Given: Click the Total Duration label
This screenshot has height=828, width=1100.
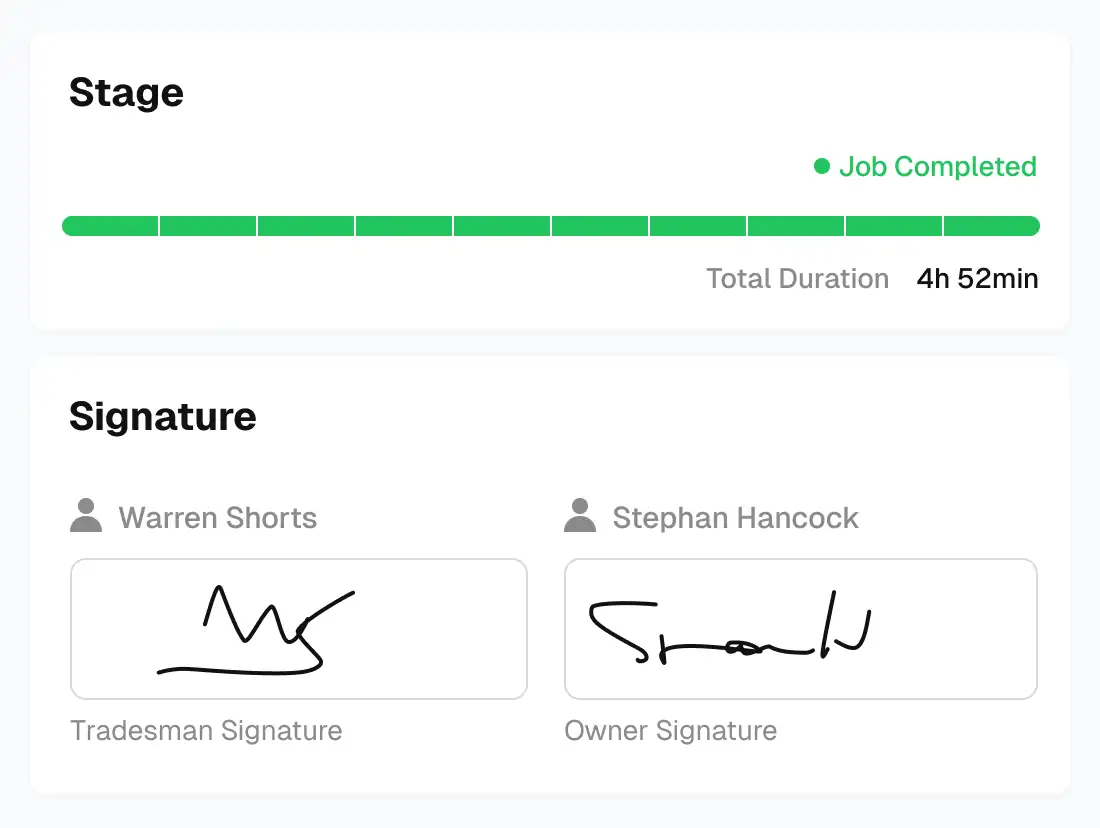Looking at the screenshot, I should pos(797,278).
